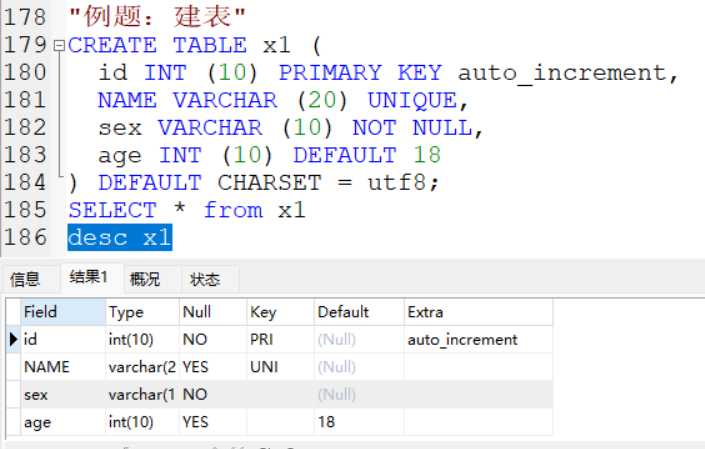Click 'NOT NULL' in line 182
The width and height of the screenshot is (705, 449).
pyautogui.click(x=412, y=128)
